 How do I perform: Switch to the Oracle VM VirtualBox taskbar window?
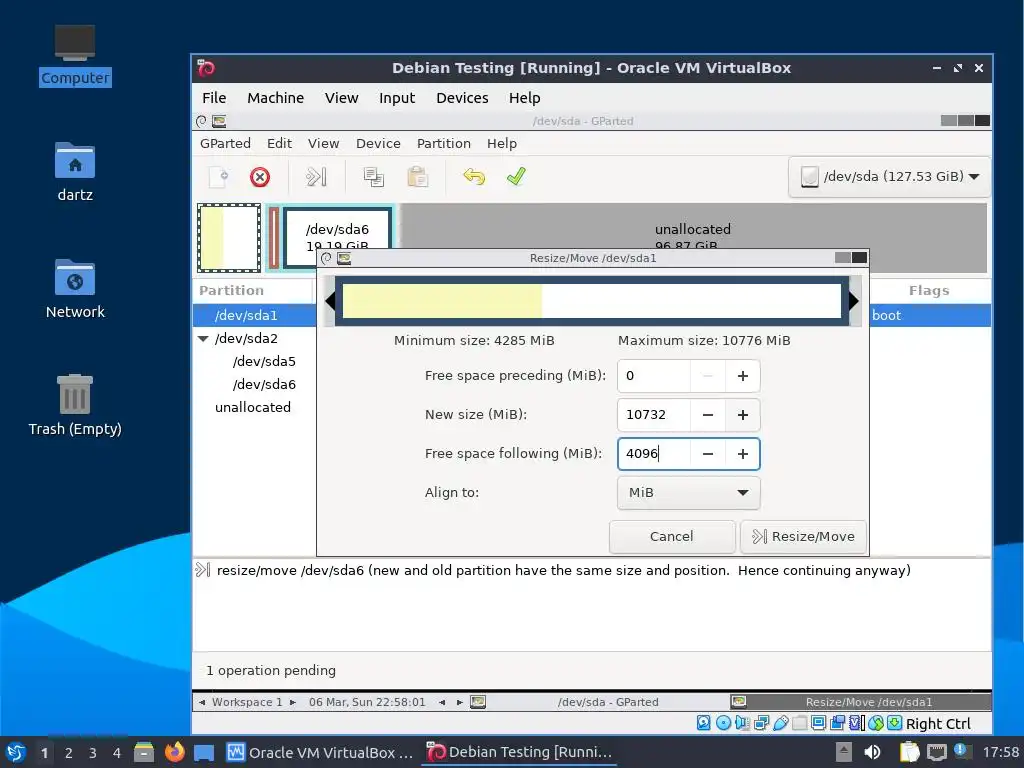click(320, 752)
